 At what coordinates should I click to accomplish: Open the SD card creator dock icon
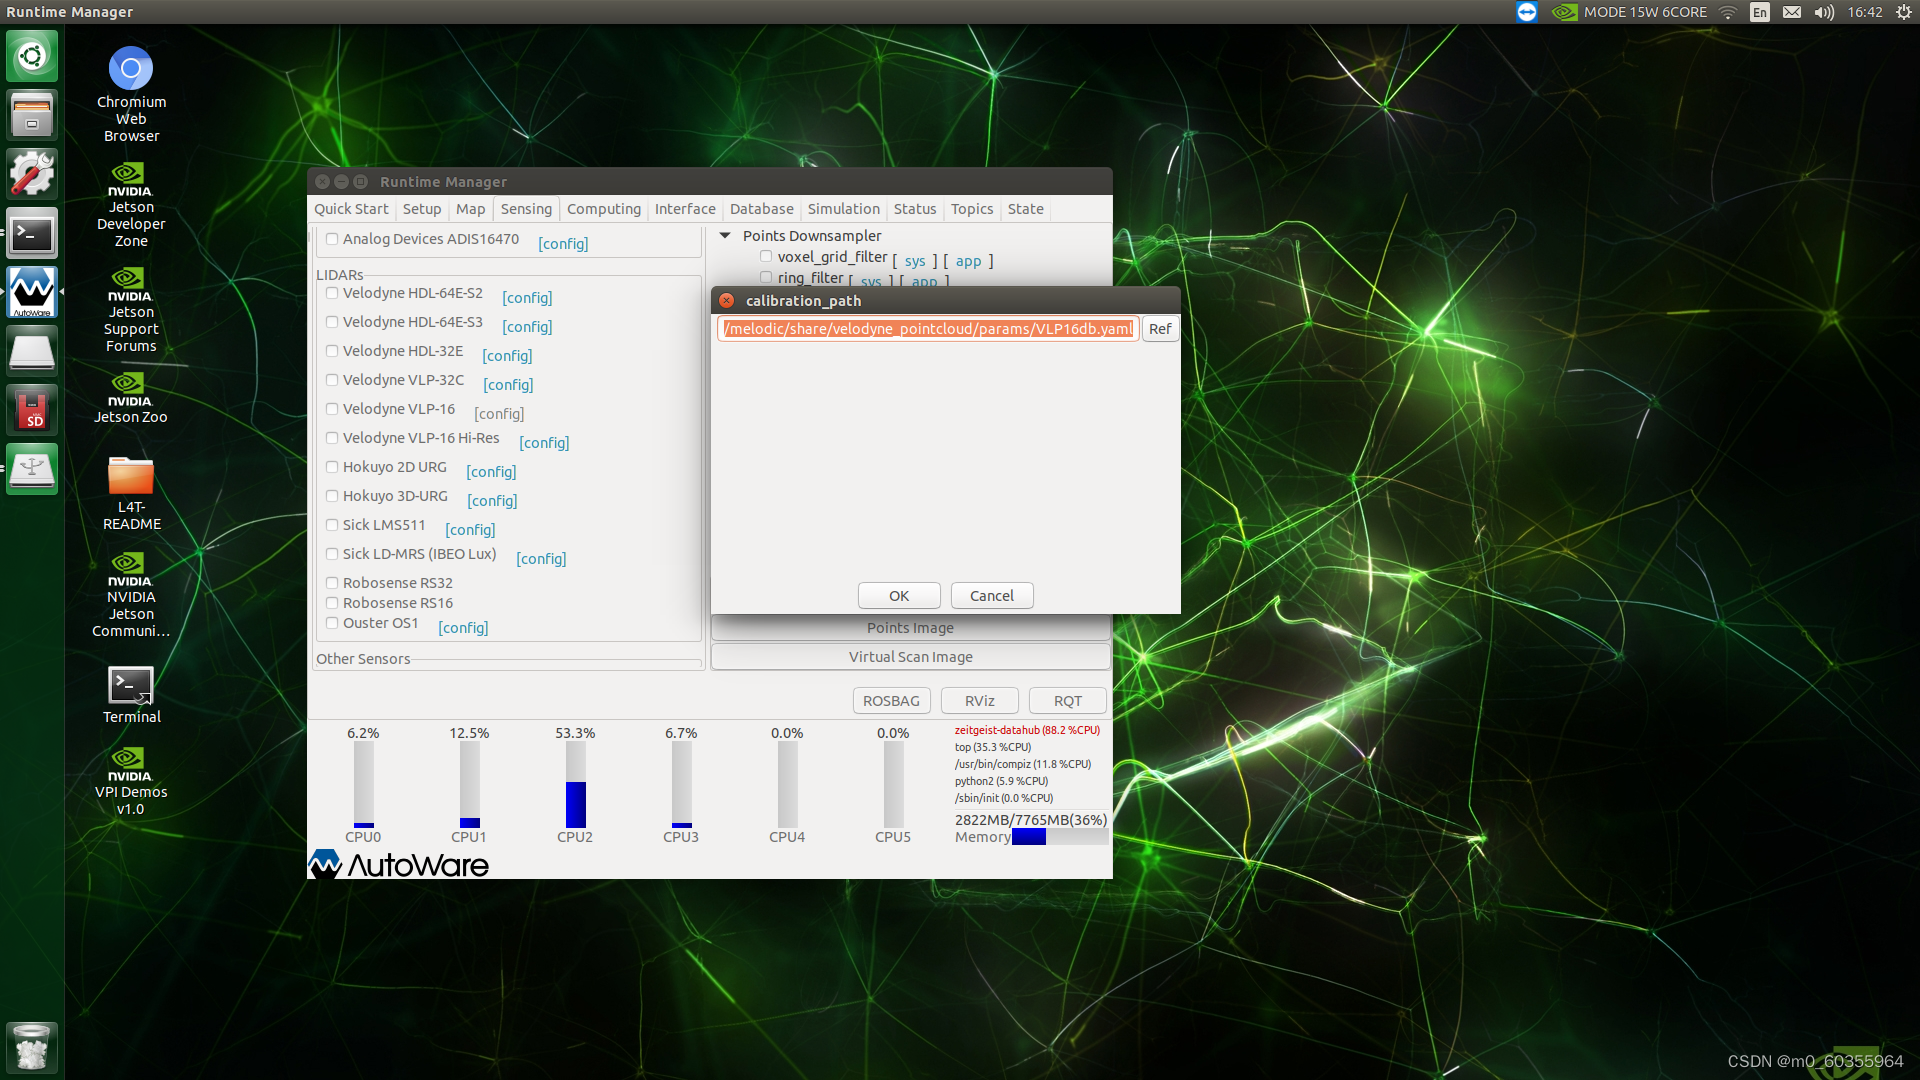(x=32, y=410)
